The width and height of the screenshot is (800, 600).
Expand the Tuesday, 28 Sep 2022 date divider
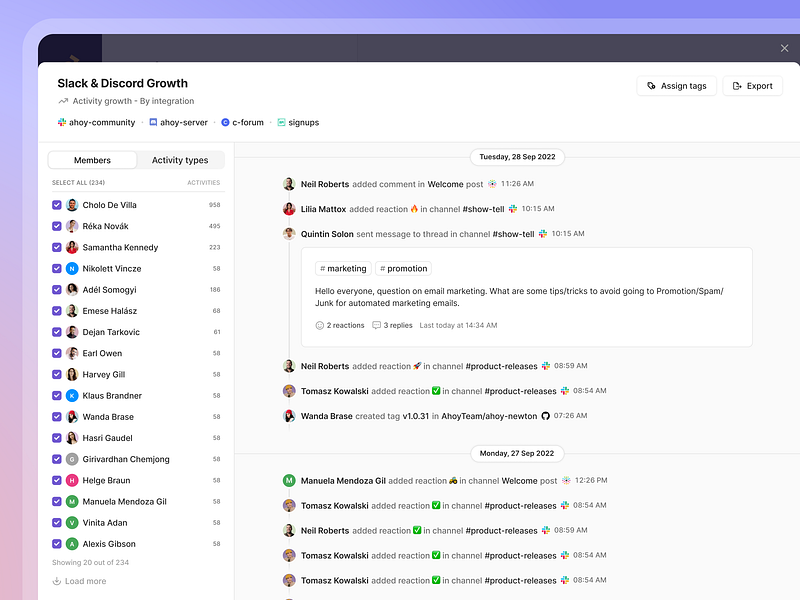click(516, 157)
